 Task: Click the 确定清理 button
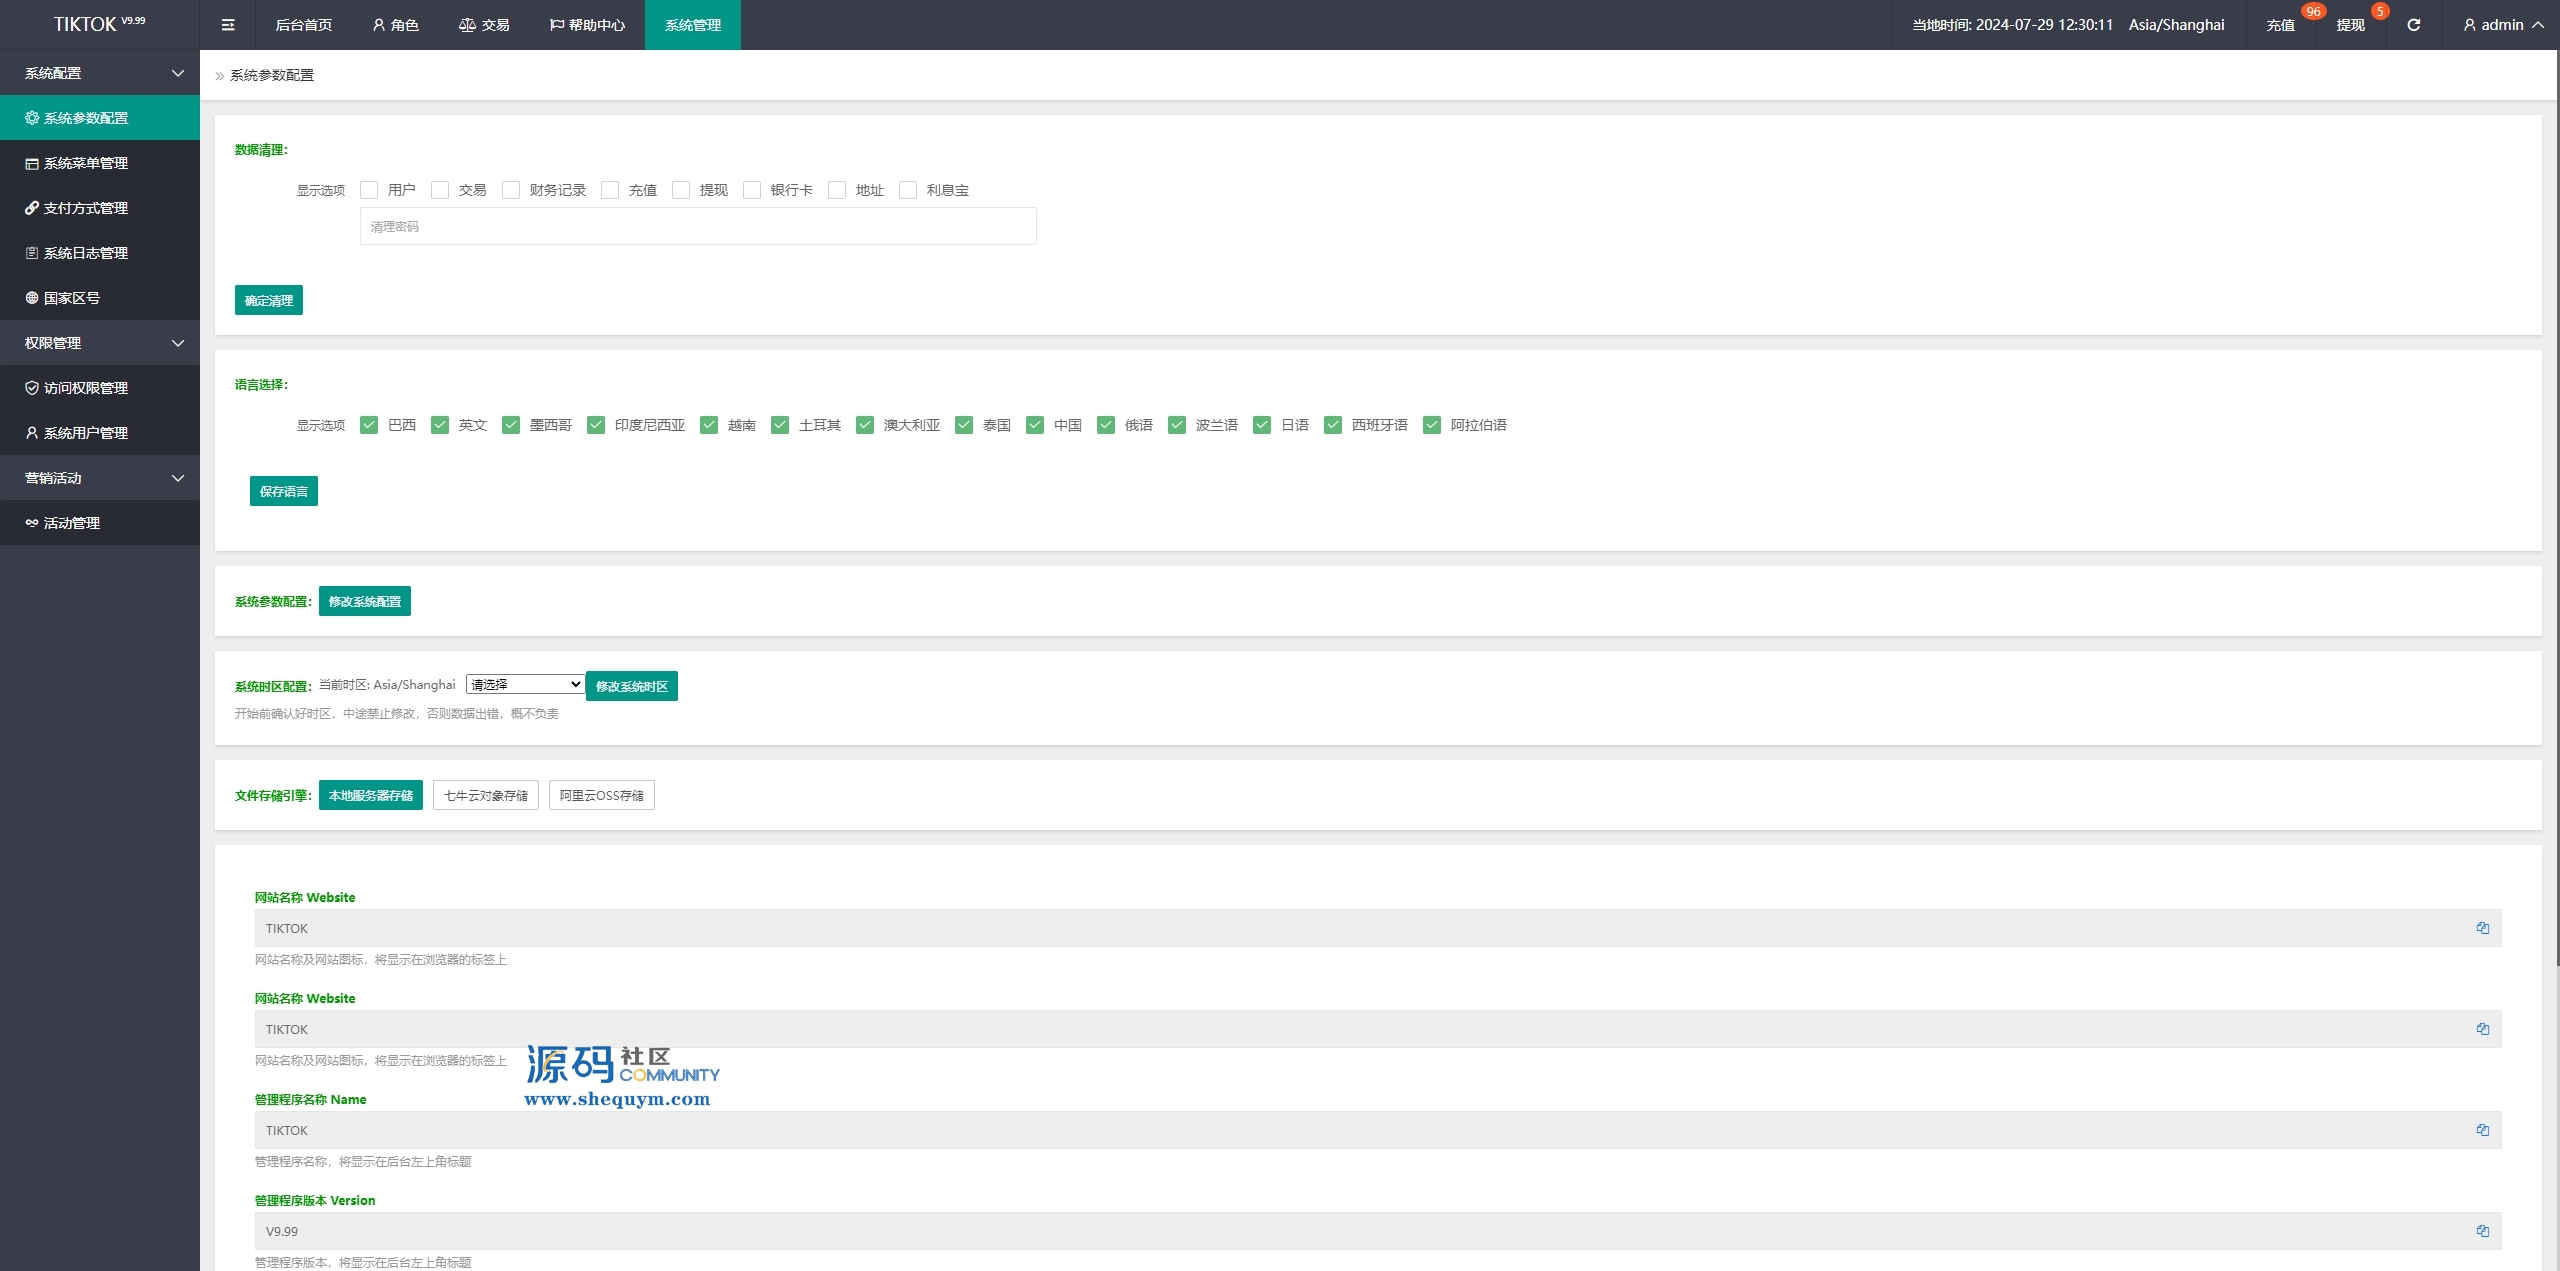tap(269, 300)
